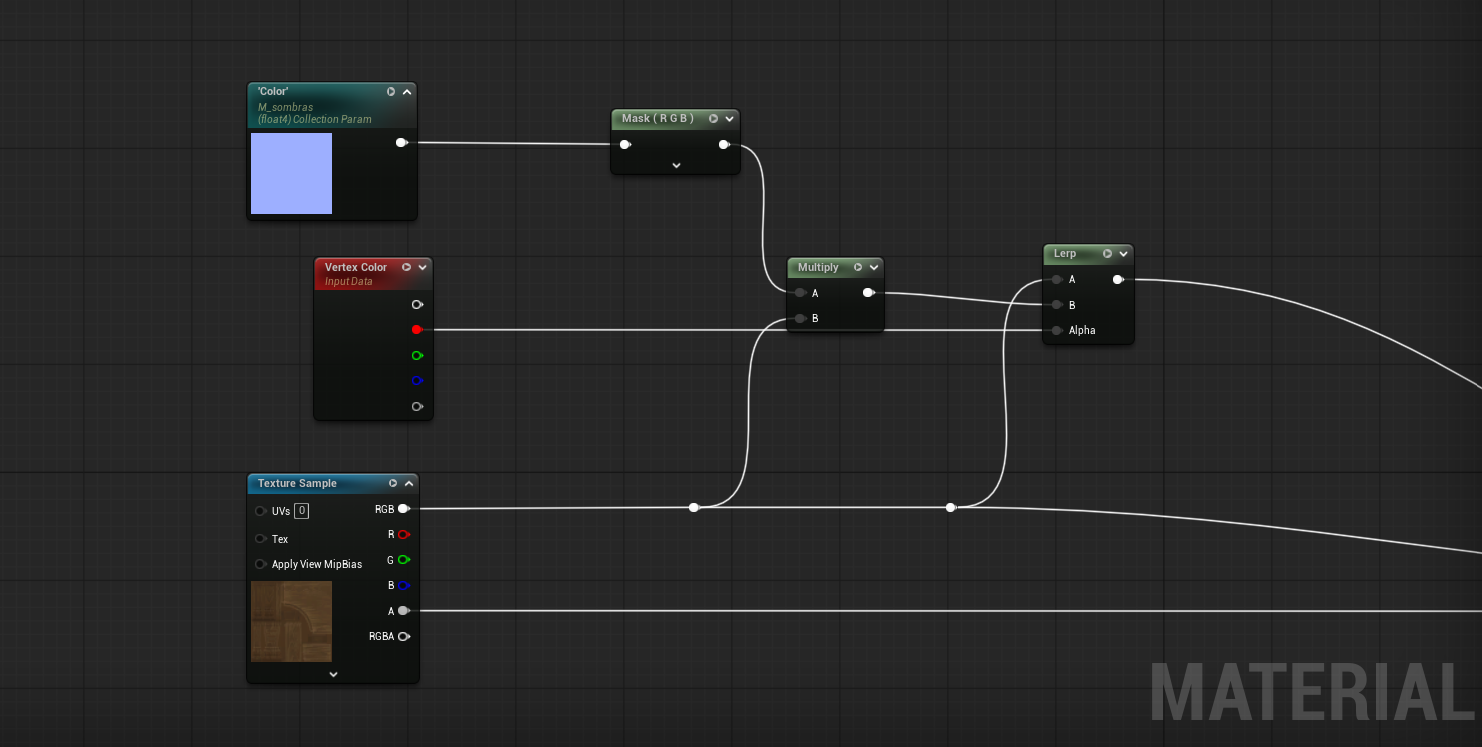Click the Mask (R G B) output pin
The image size is (1482, 747).
724,145
